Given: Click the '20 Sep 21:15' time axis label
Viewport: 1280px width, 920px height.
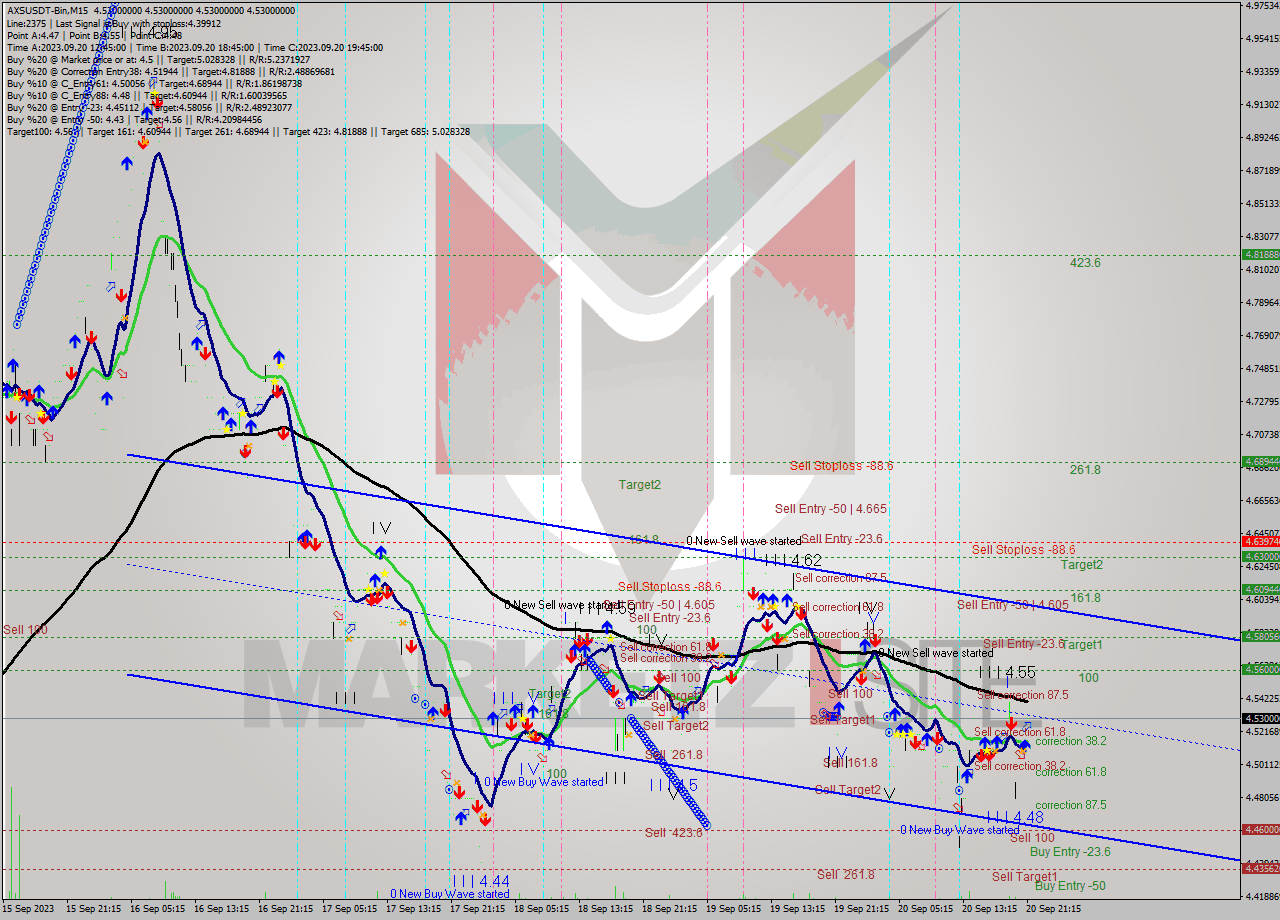Looking at the screenshot, I should [x=1054, y=910].
